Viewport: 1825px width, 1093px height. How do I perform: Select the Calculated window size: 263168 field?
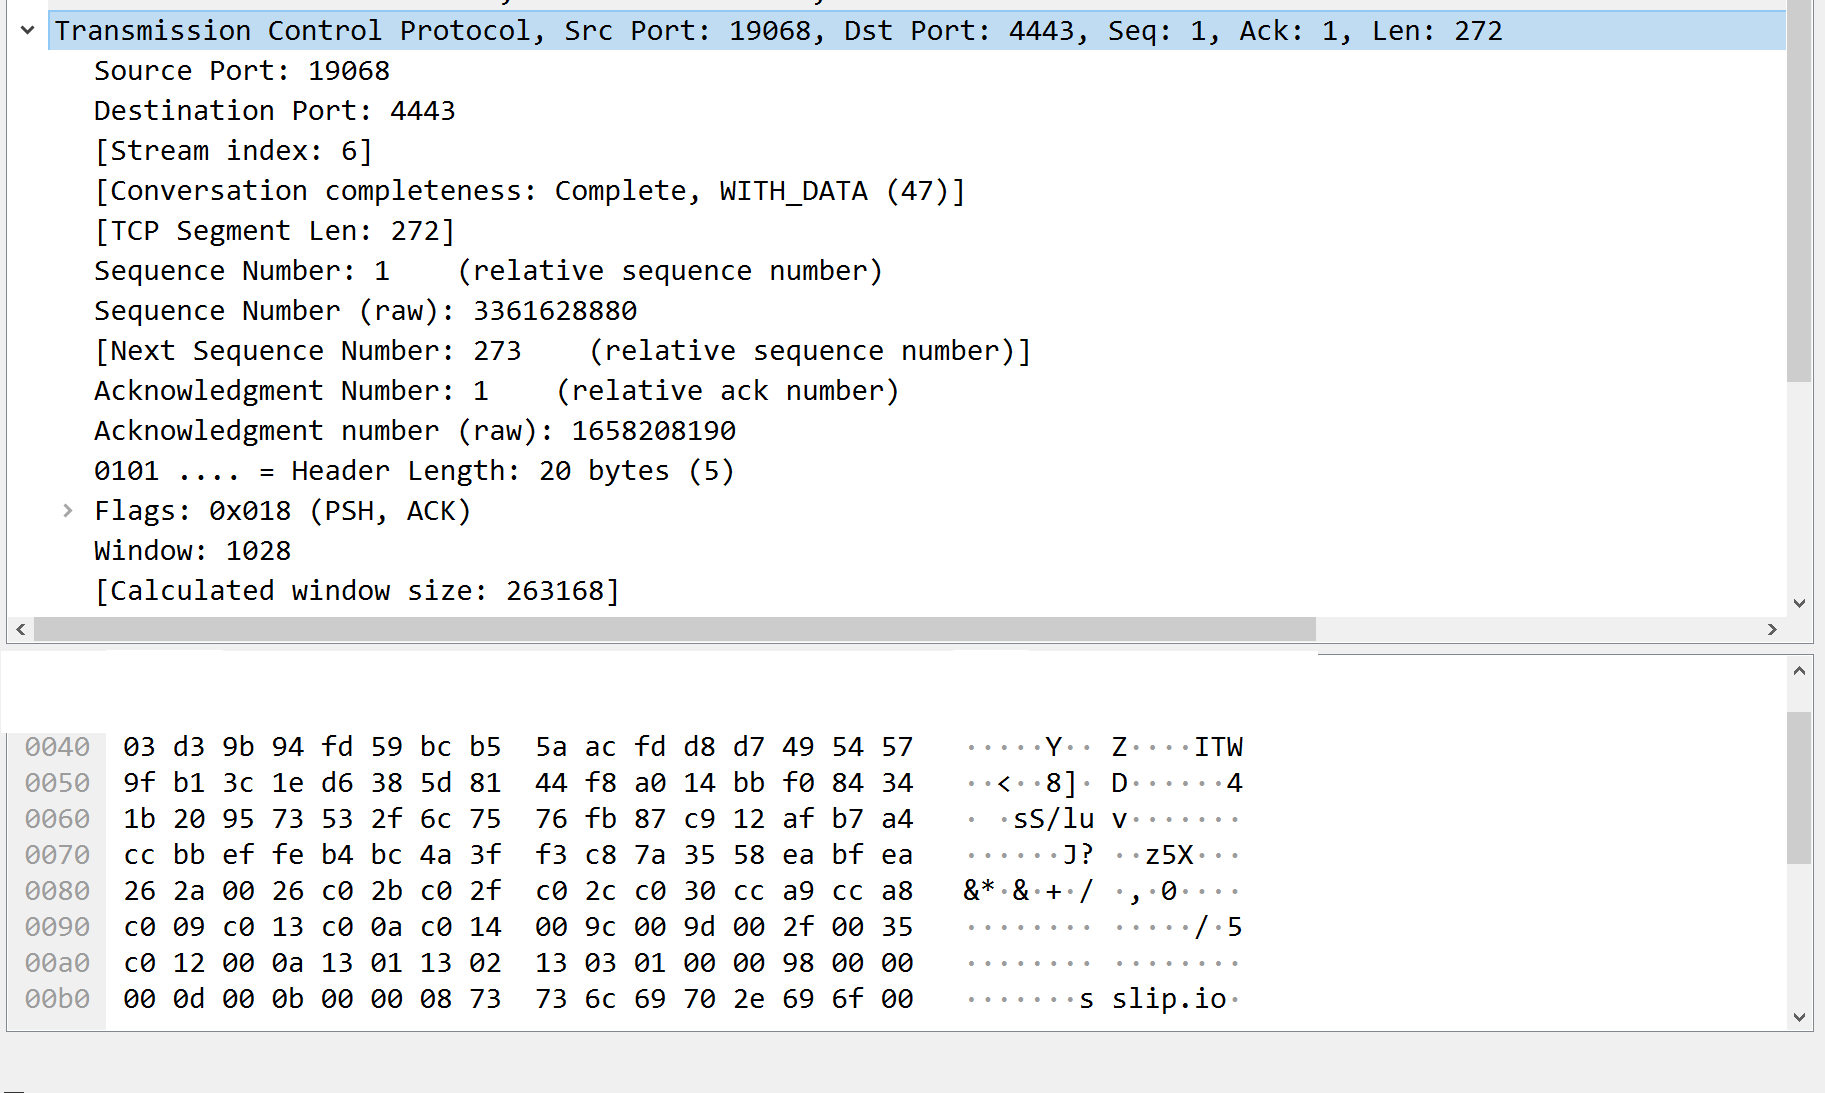coord(356,590)
